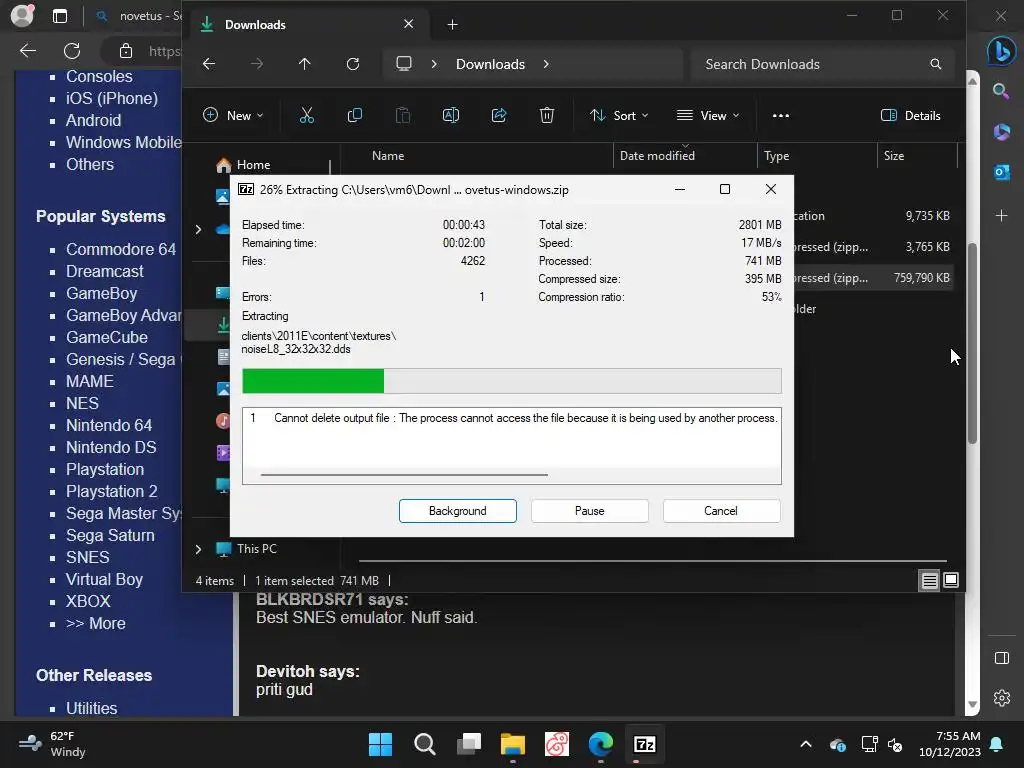Open clock and date in taskbar
The height and width of the screenshot is (768, 1024).
[x=950, y=744]
